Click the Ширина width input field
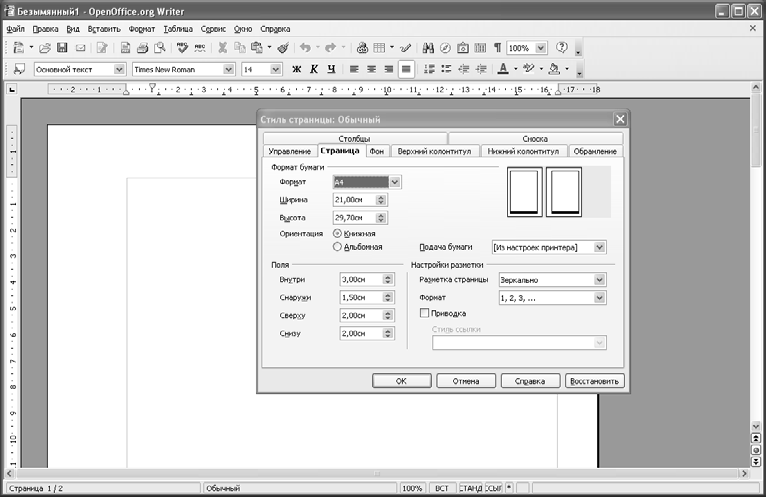Image resolution: width=766 pixels, height=497 pixels. coord(353,200)
